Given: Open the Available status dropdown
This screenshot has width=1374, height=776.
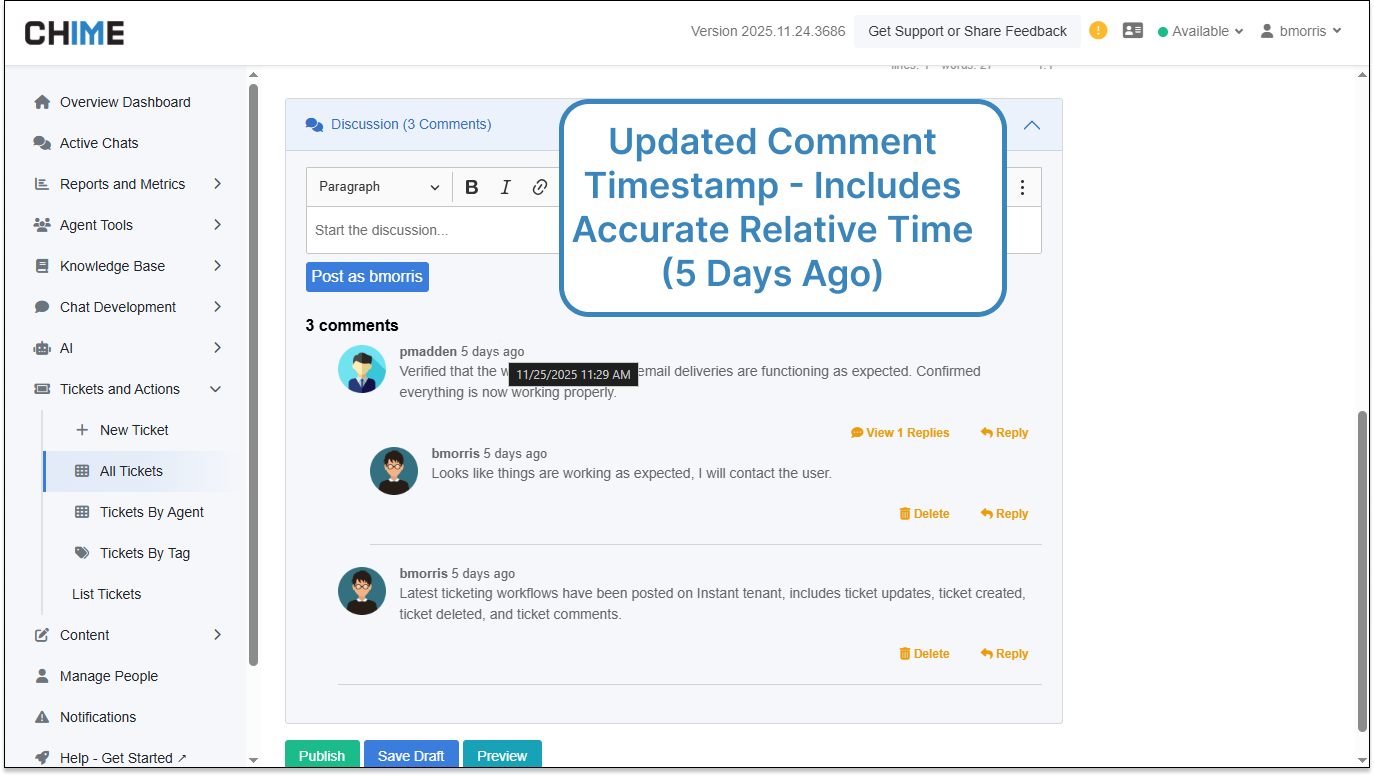Looking at the screenshot, I should (1200, 31).
